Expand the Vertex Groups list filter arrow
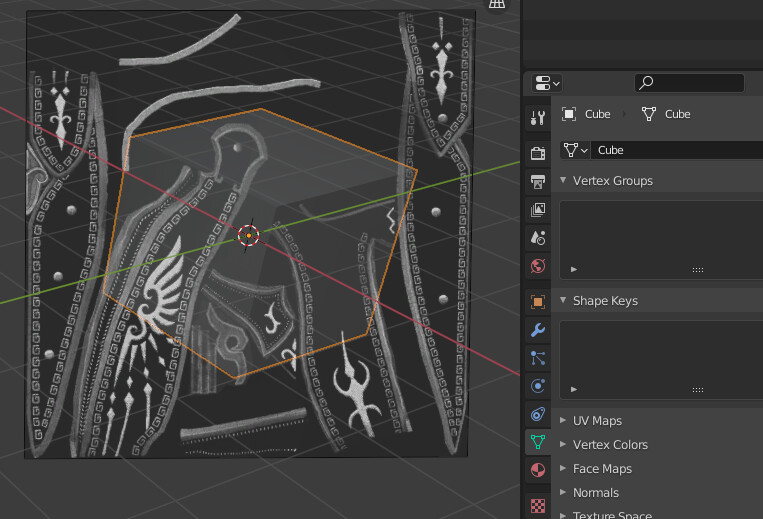The height and width of the screenshot is (519, 763). 574,269
